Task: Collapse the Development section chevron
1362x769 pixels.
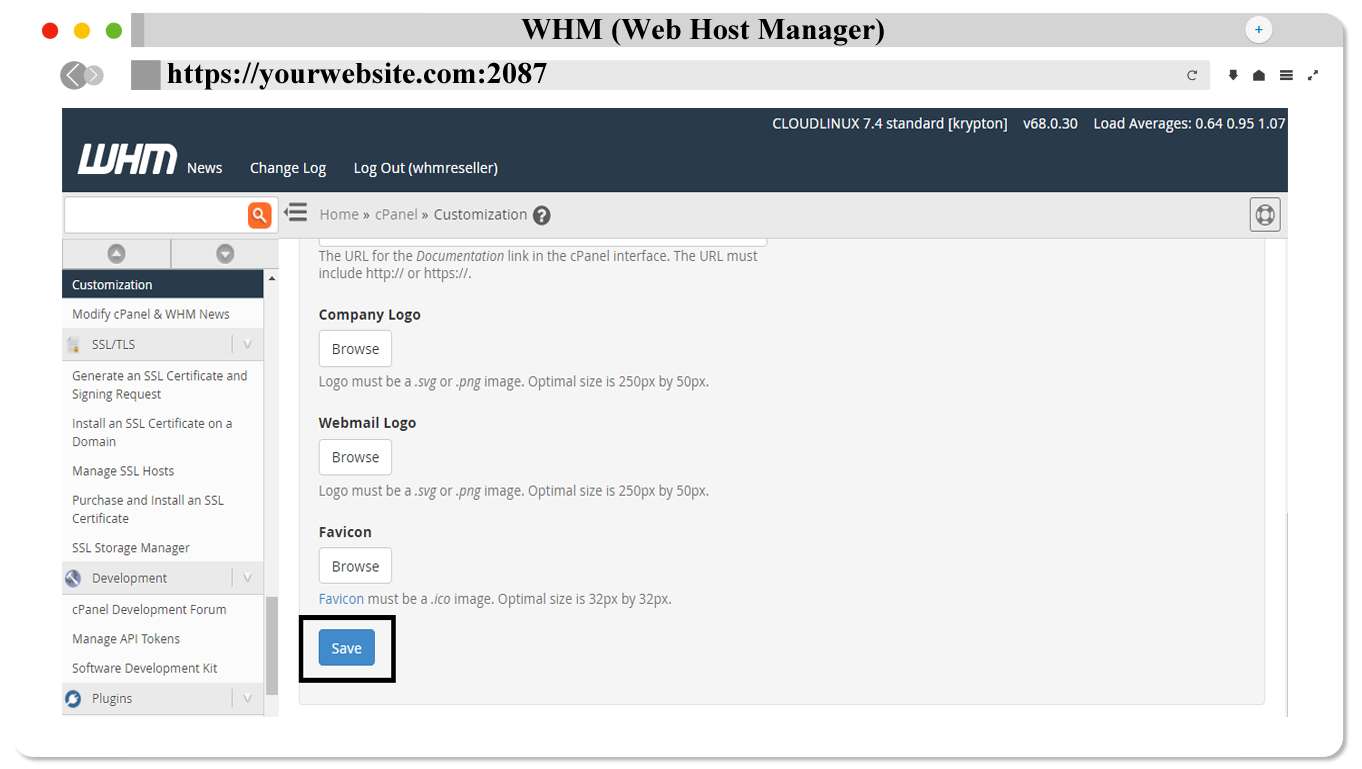Action: [x=247, y=578]
